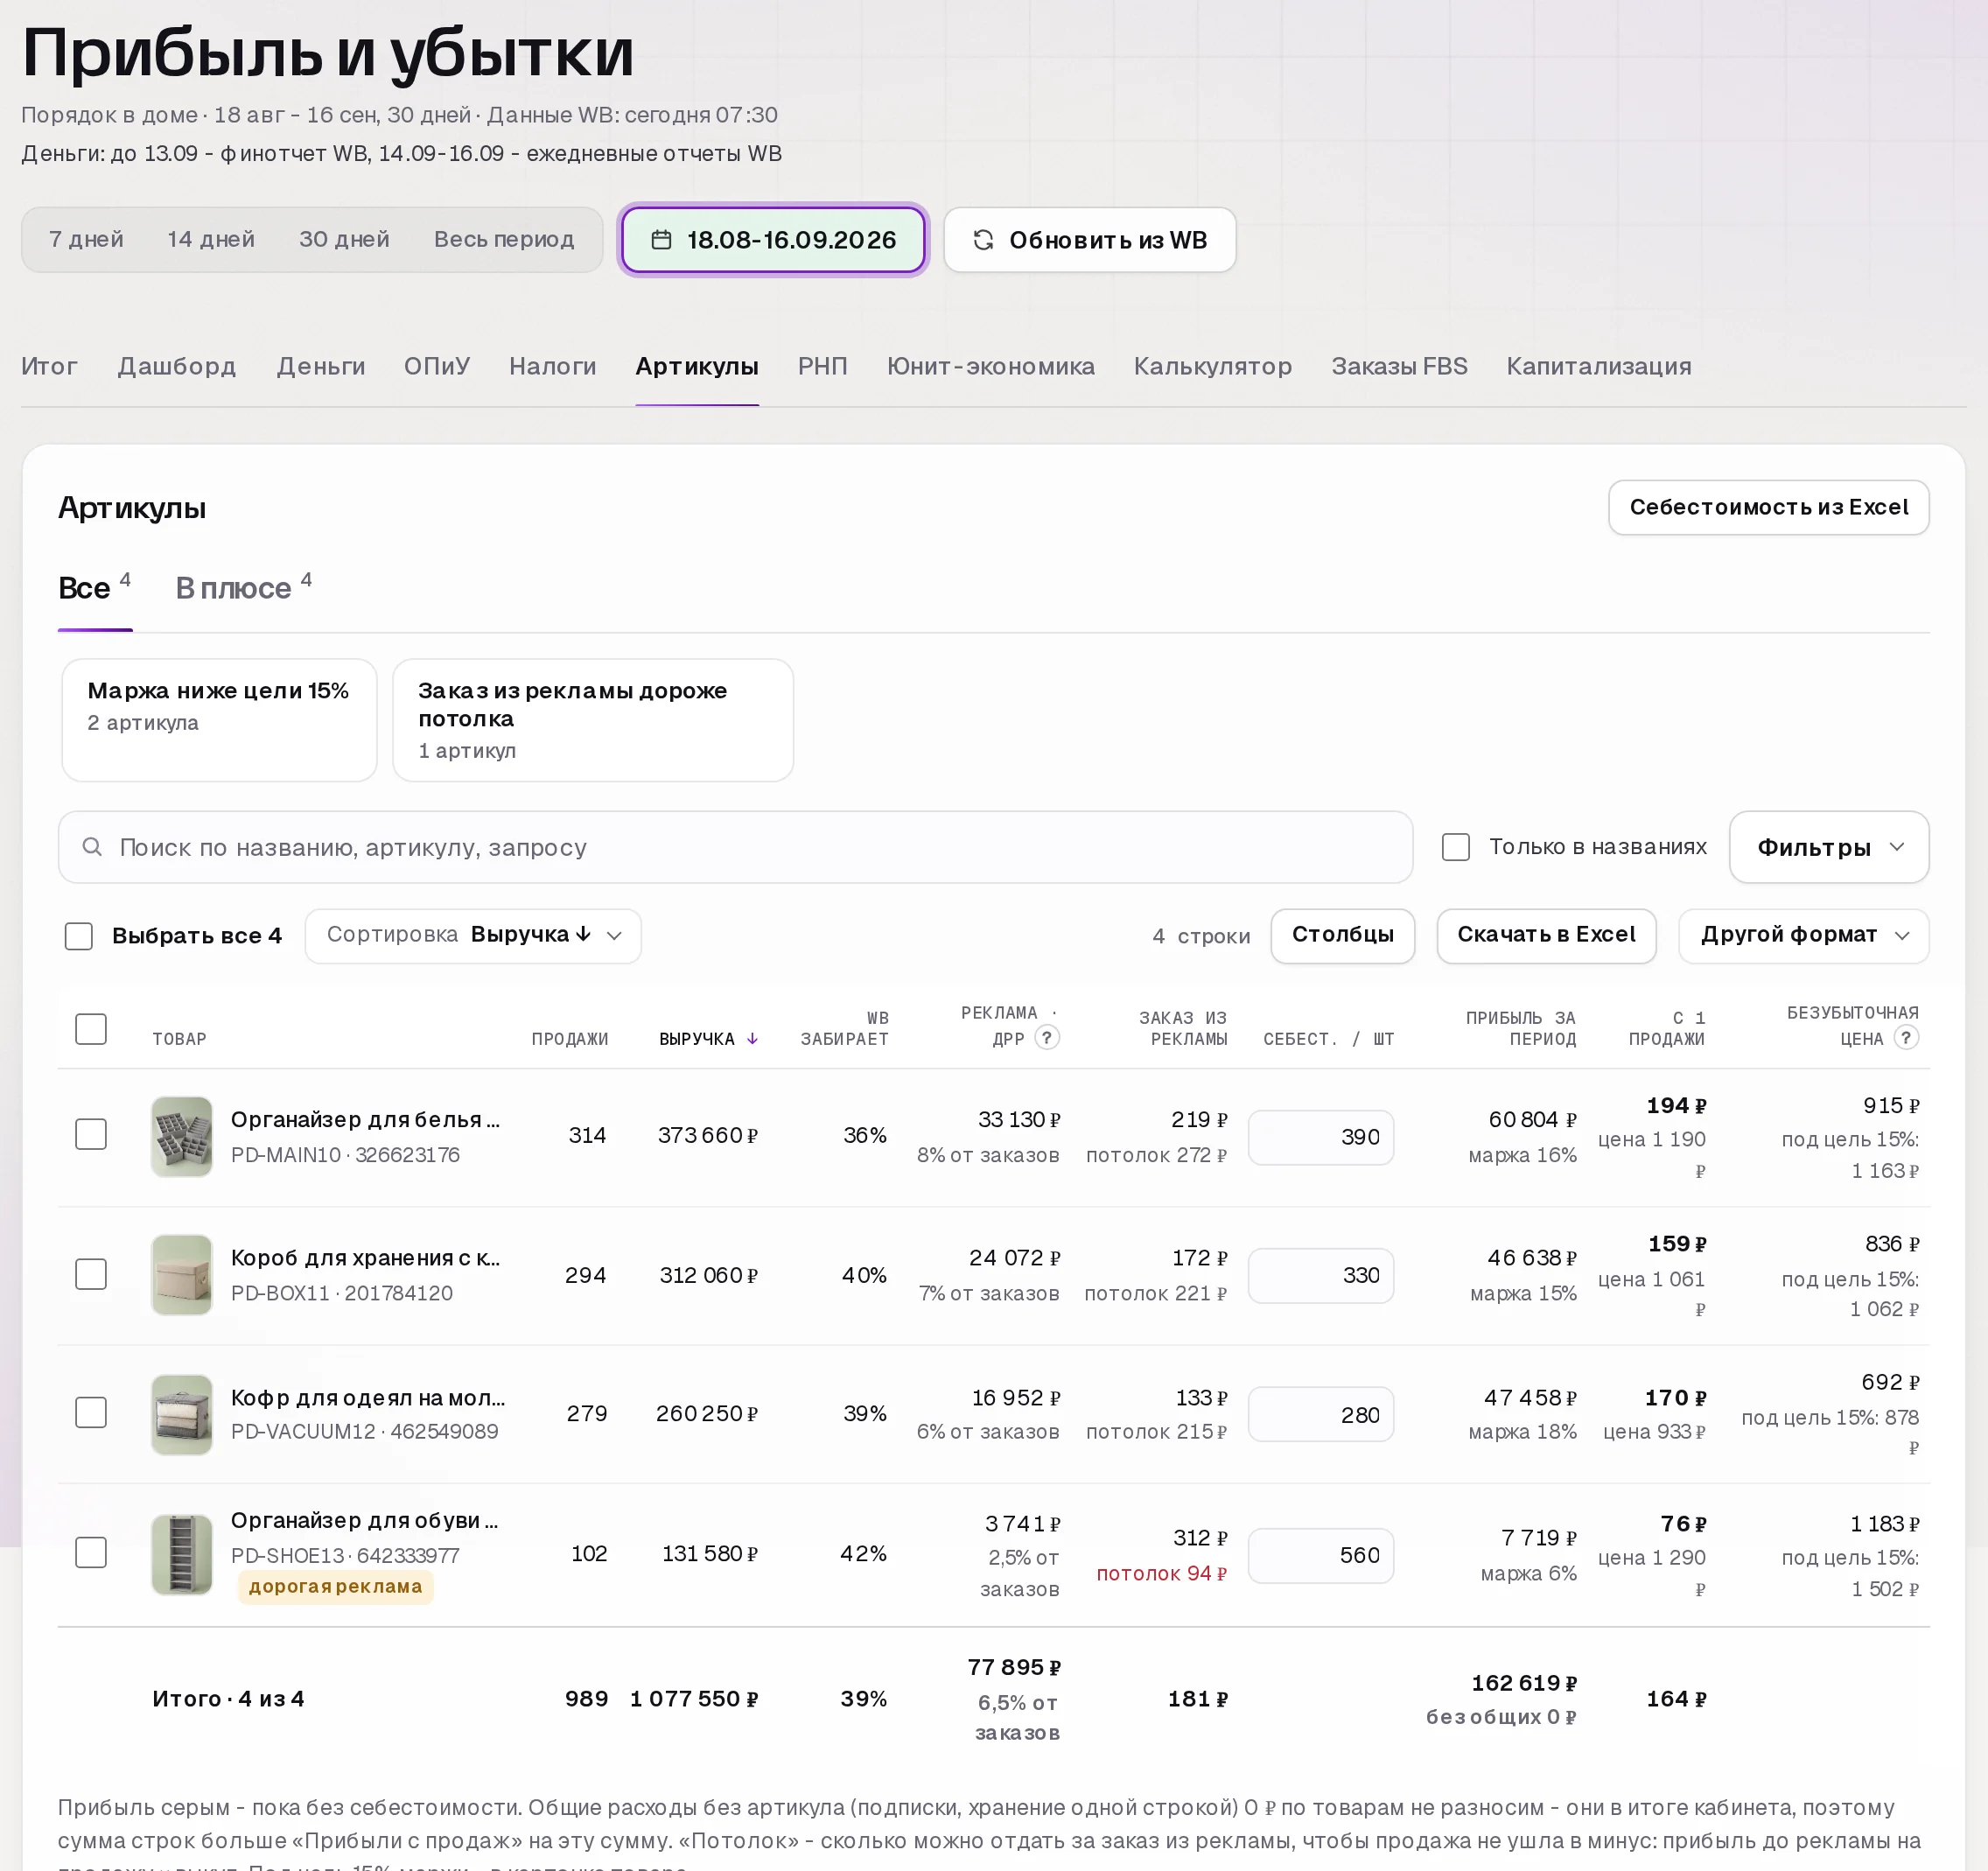Screen dimensions: 1988x1871
Task: Open the Маржа ниже цели 15% card
Action: pos(219,719)
